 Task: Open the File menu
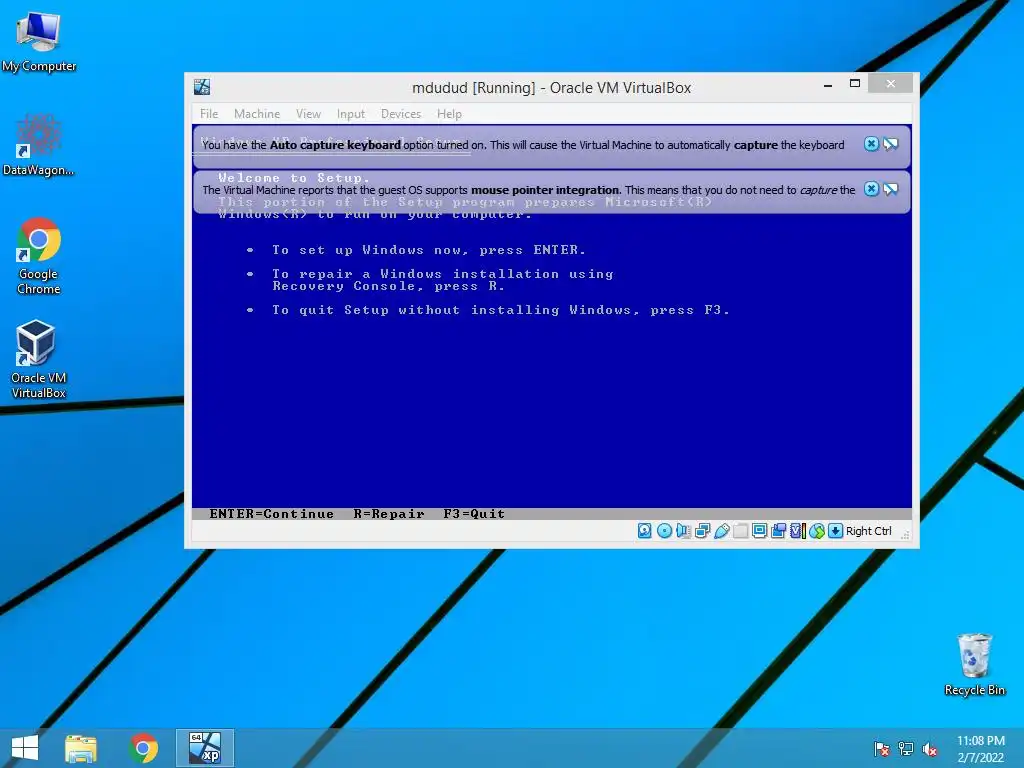(x=209, y=114)
